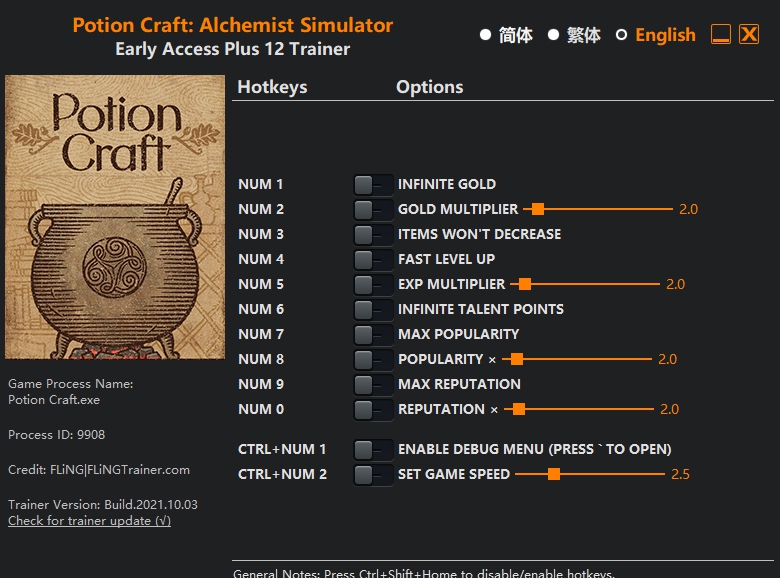Toggle the Fast Level Up switch

tap(373, 259)
